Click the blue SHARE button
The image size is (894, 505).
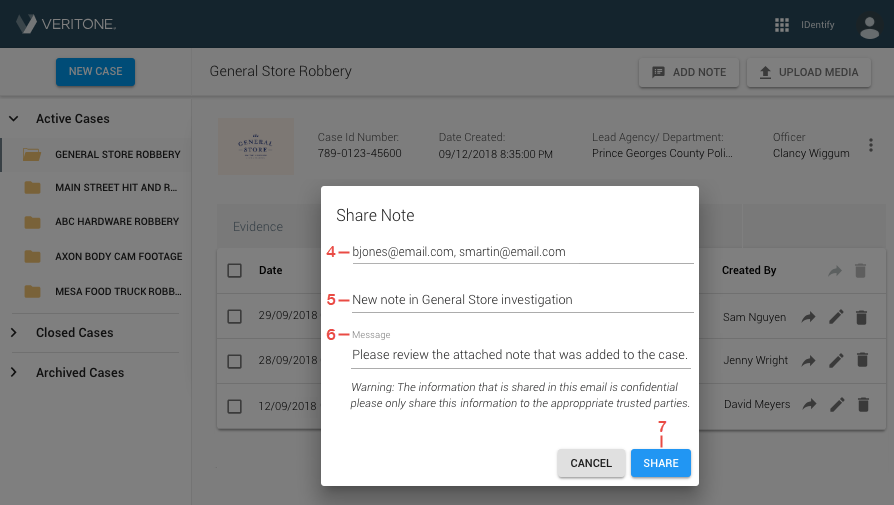660,463
